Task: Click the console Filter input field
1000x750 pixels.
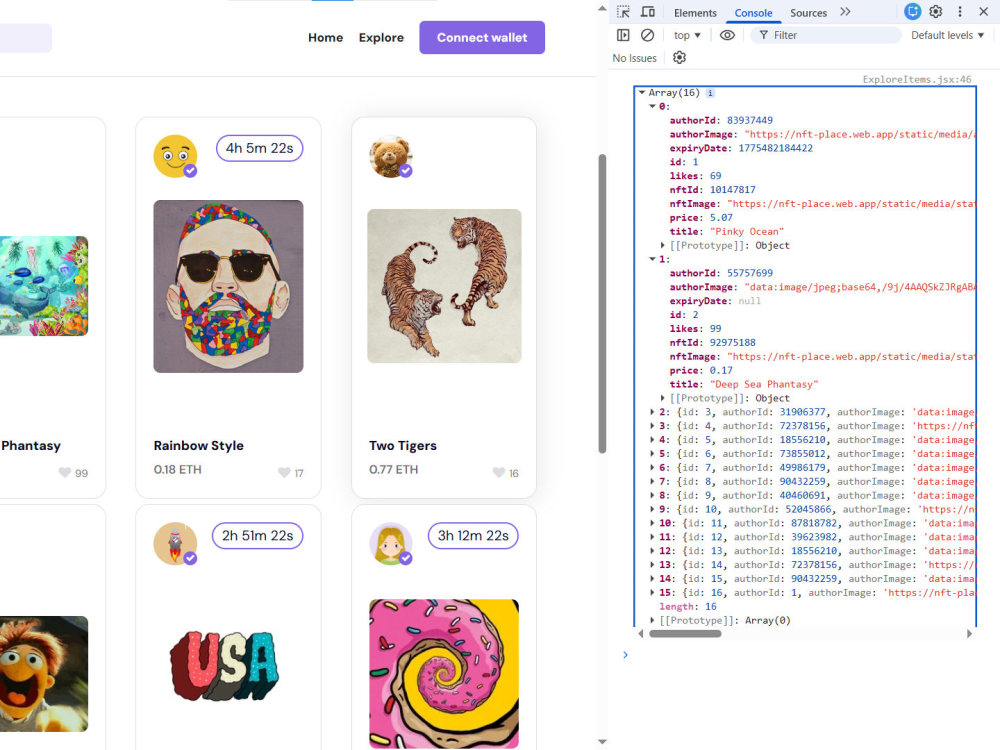Action: 826,35
